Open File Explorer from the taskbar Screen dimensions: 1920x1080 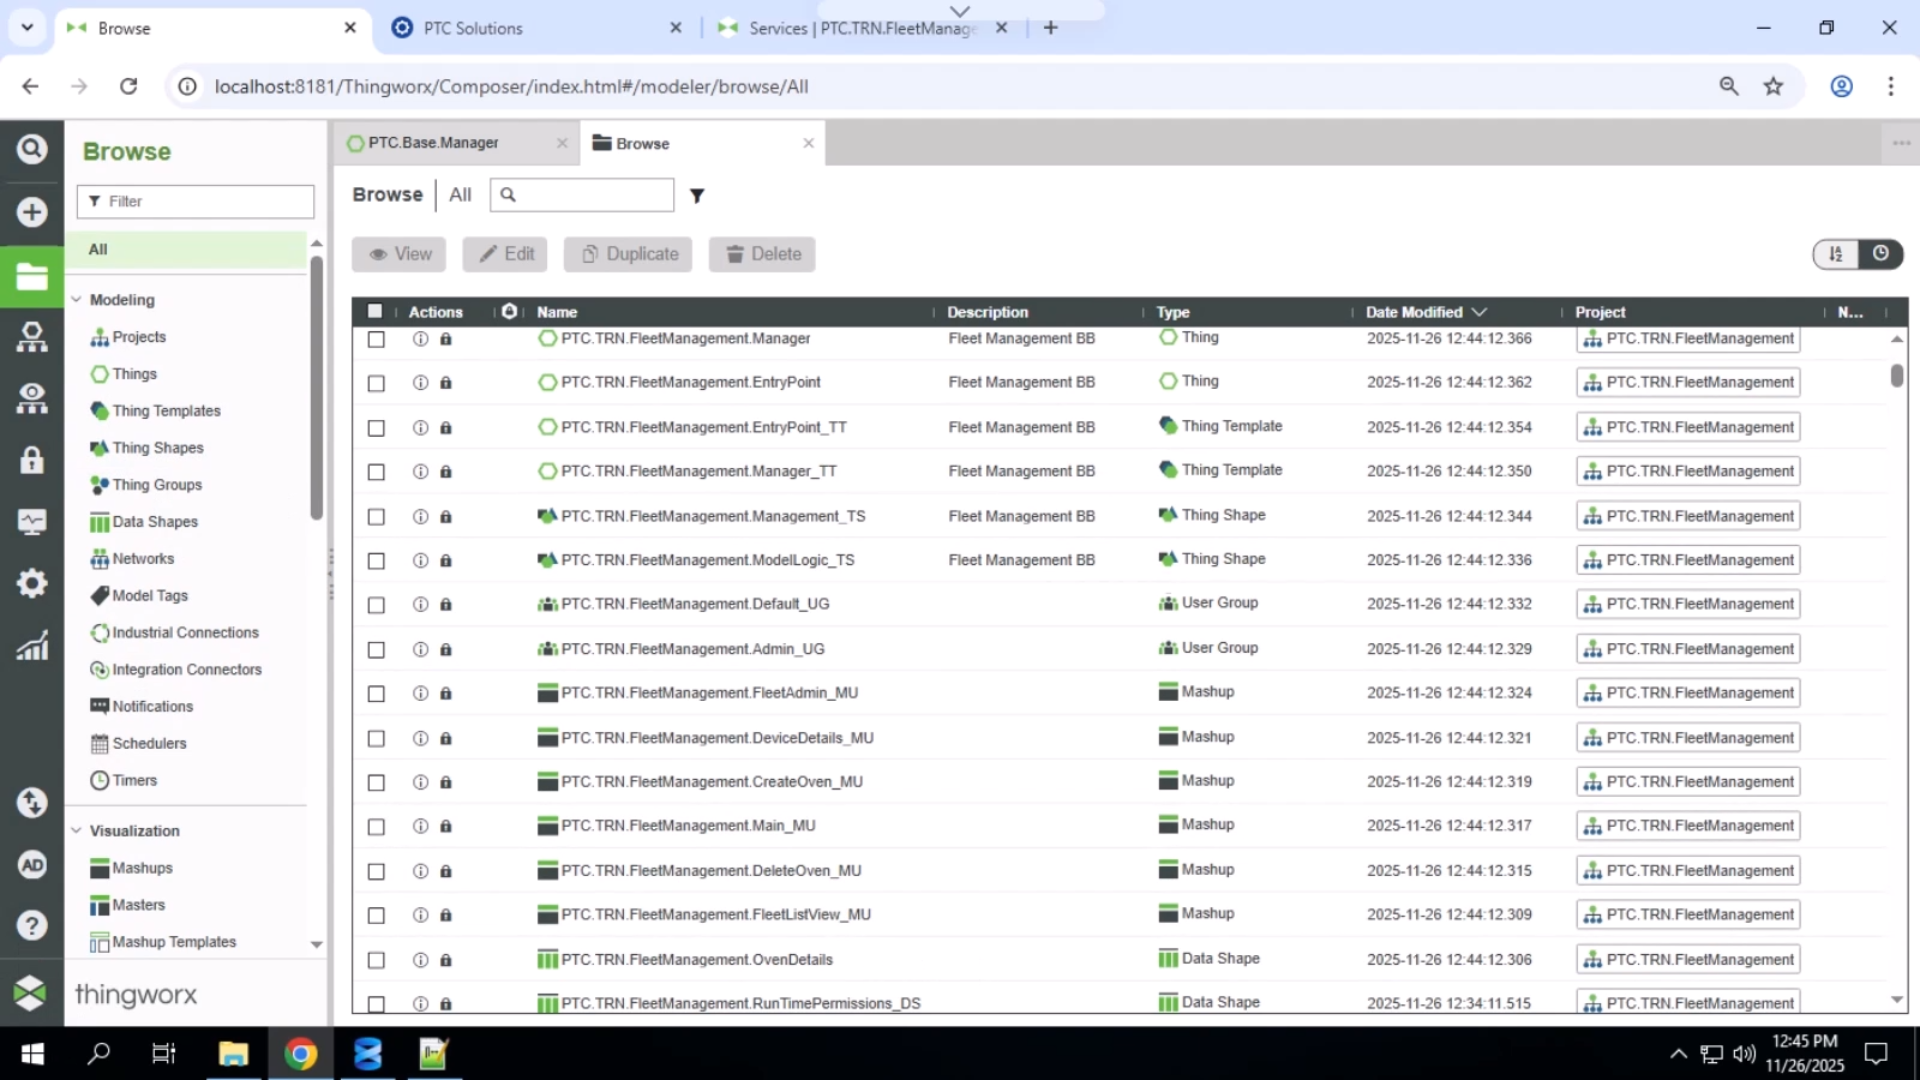(233, 1054)
